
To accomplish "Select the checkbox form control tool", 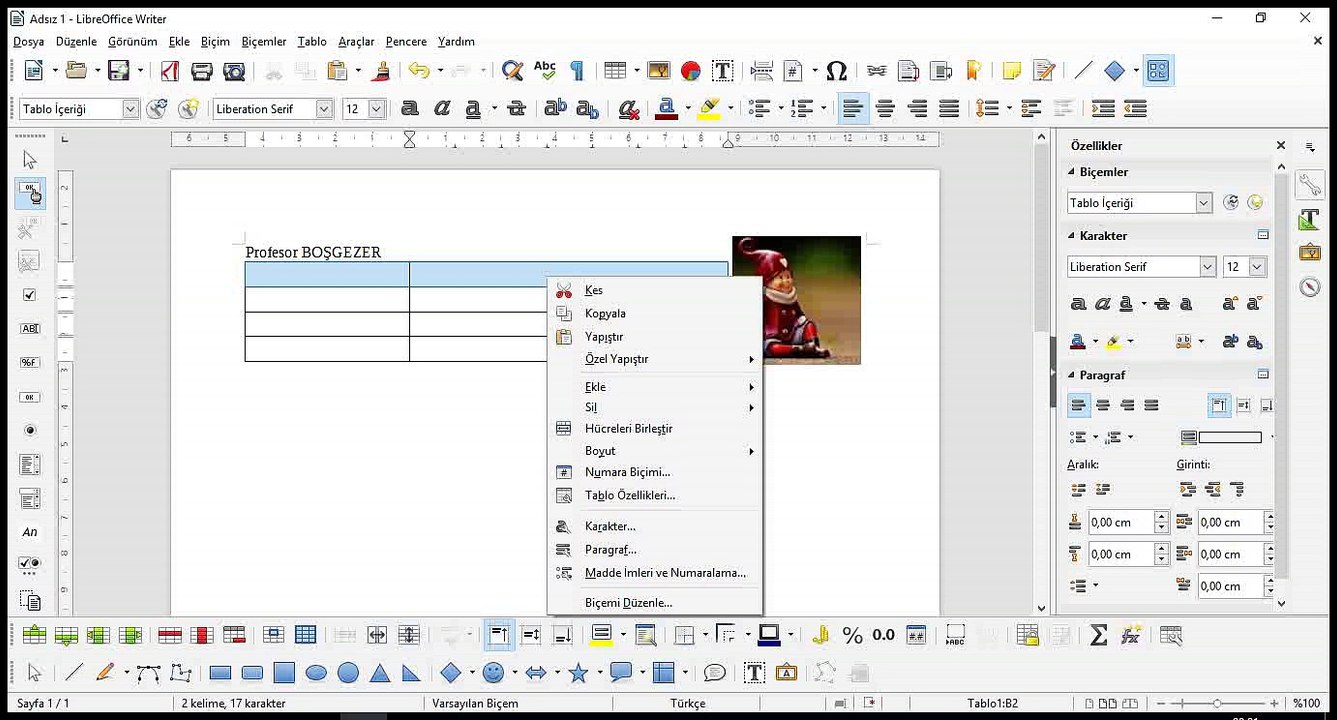I will (x=29, y=295).
